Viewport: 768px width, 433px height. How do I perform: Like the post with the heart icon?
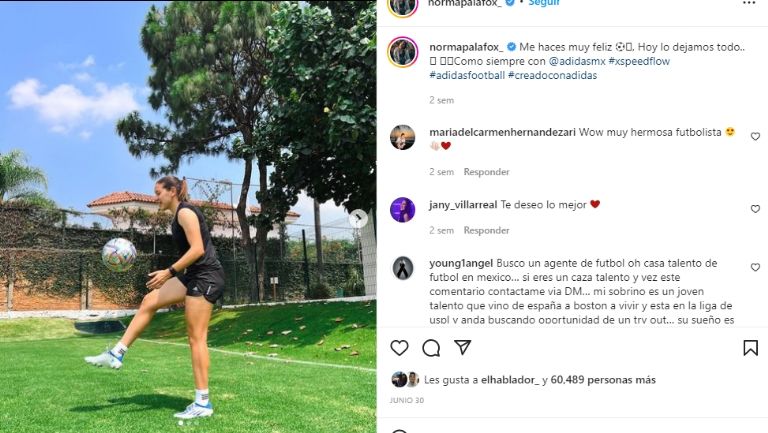coord(399,348)
